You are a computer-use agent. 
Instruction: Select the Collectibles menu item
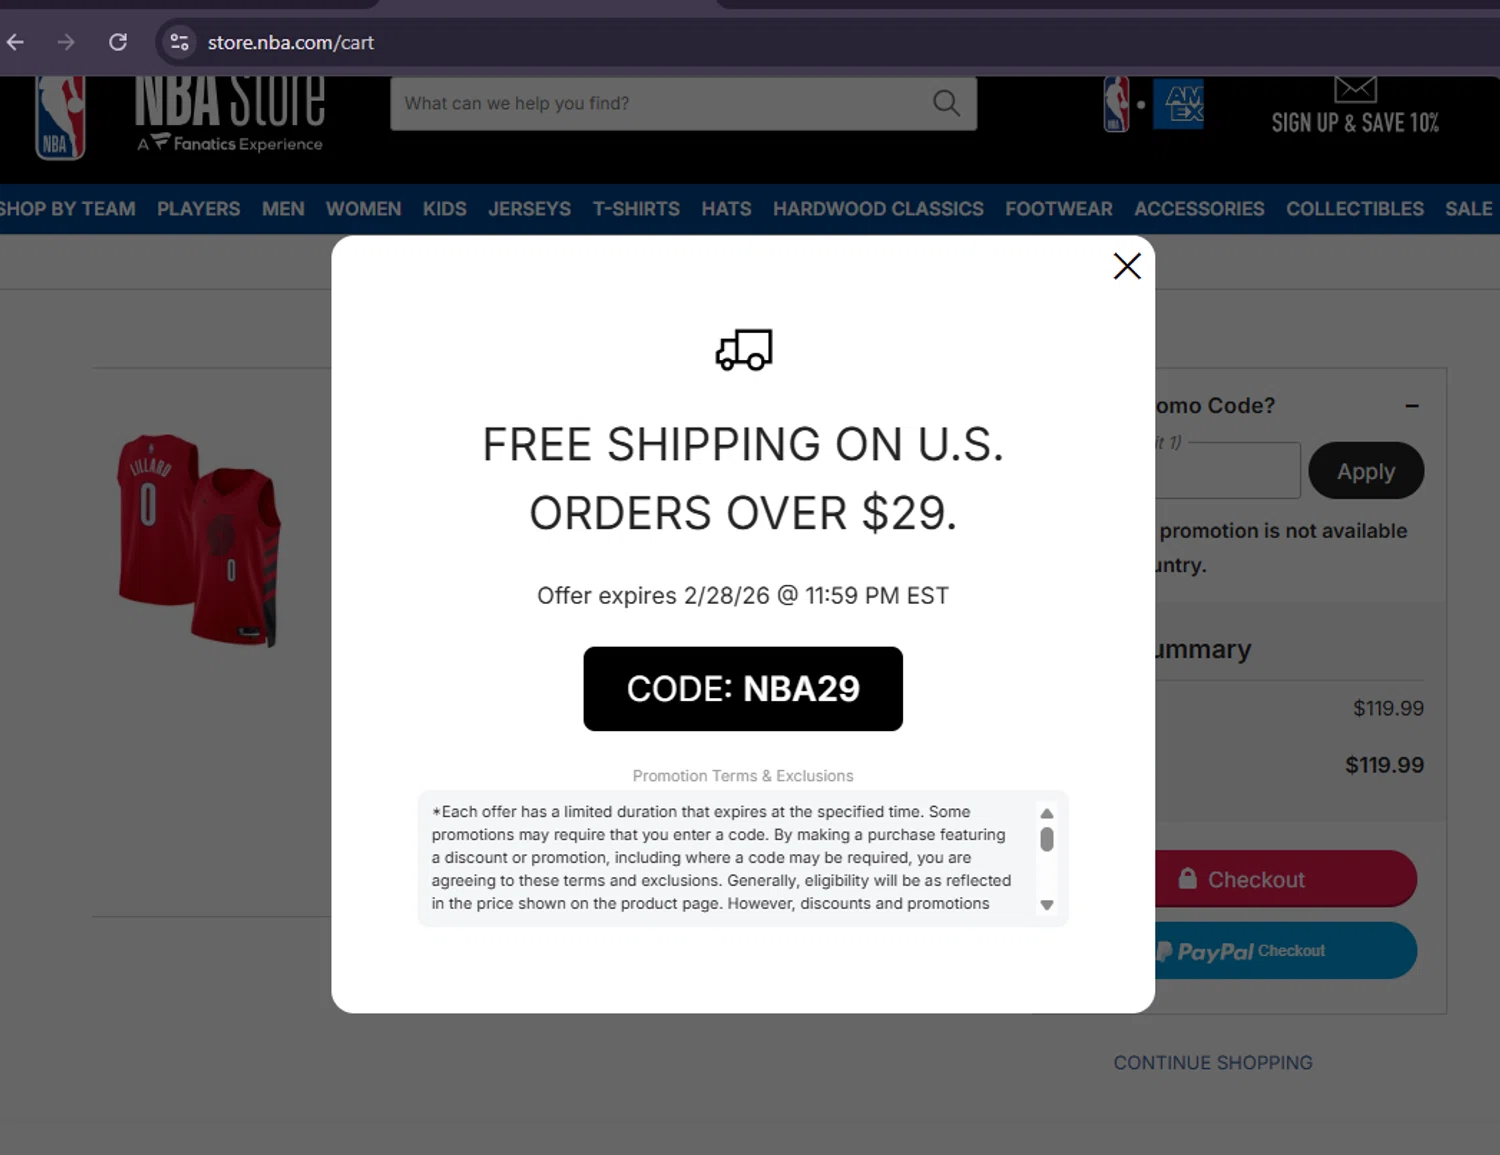tap(1355, 209)
